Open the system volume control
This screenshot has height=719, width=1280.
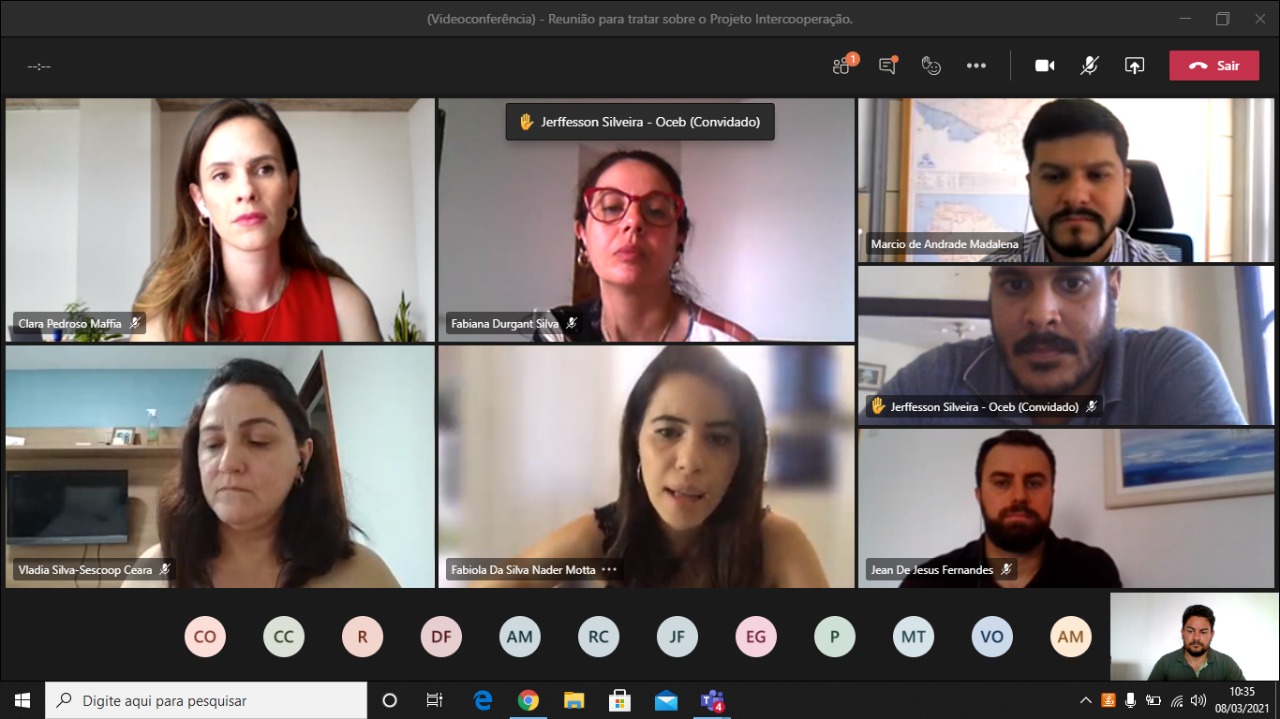1198,700
